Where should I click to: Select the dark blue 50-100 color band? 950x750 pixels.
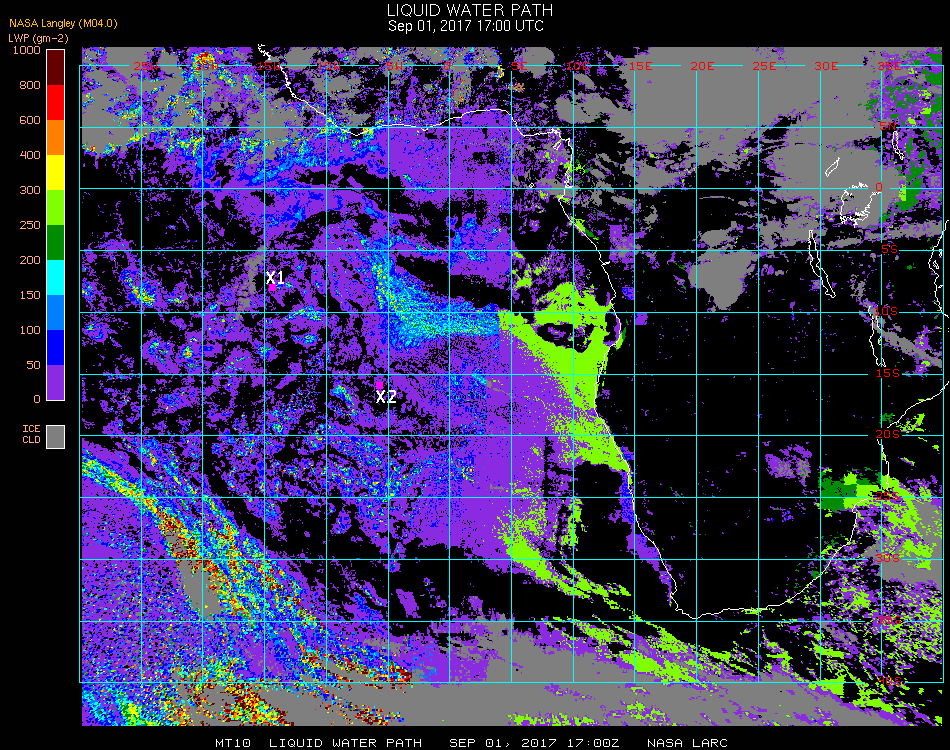point(56,348)
